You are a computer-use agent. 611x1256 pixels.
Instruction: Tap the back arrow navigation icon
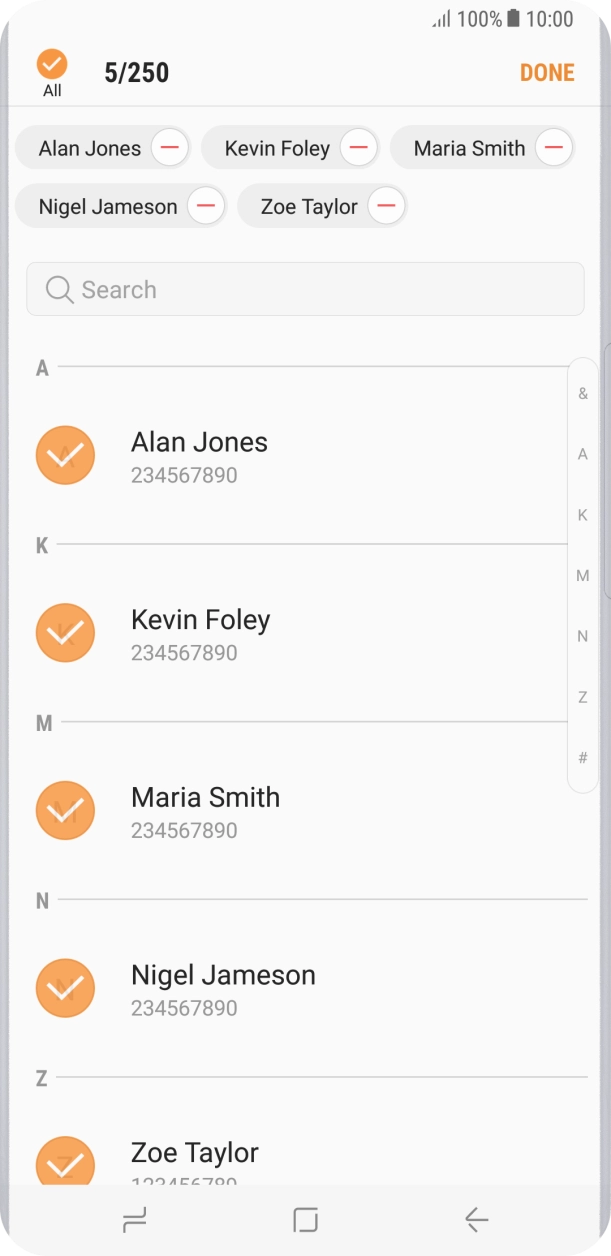click(x=476, y=1219)
